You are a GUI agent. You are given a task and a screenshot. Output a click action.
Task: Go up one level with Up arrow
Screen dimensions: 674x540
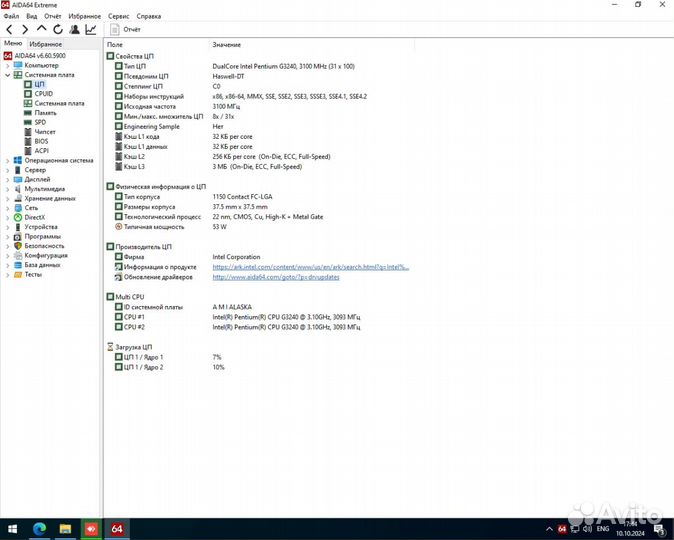(41, 30)
